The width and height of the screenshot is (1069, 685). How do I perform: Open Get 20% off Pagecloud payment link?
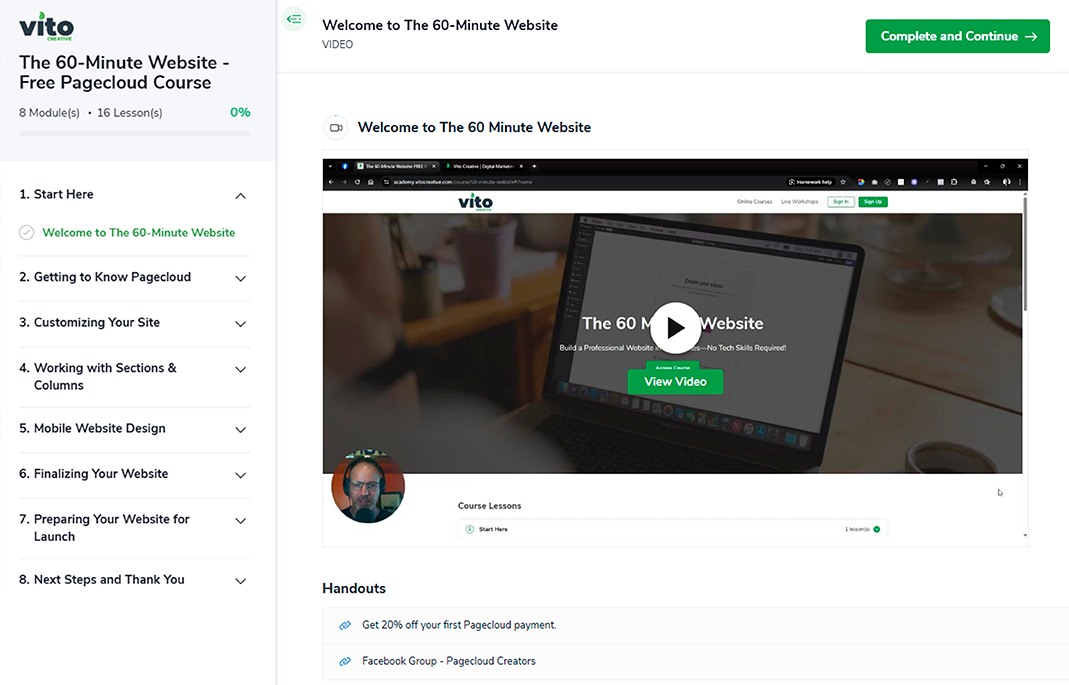point(459,625)
